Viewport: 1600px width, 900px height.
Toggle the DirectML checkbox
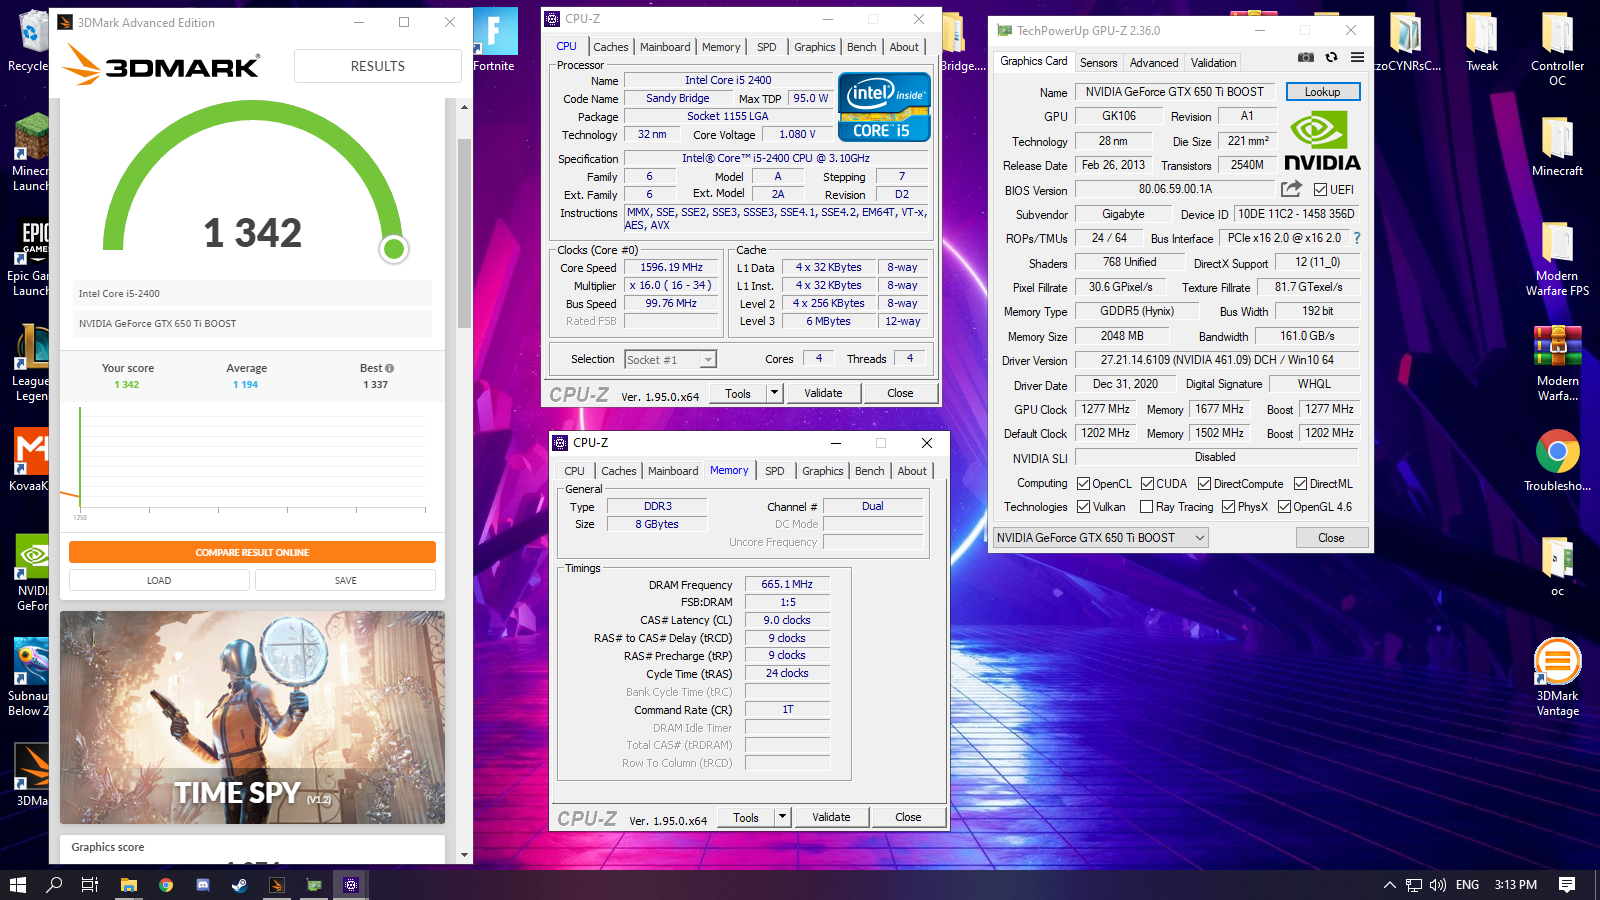click(1300, 483)
